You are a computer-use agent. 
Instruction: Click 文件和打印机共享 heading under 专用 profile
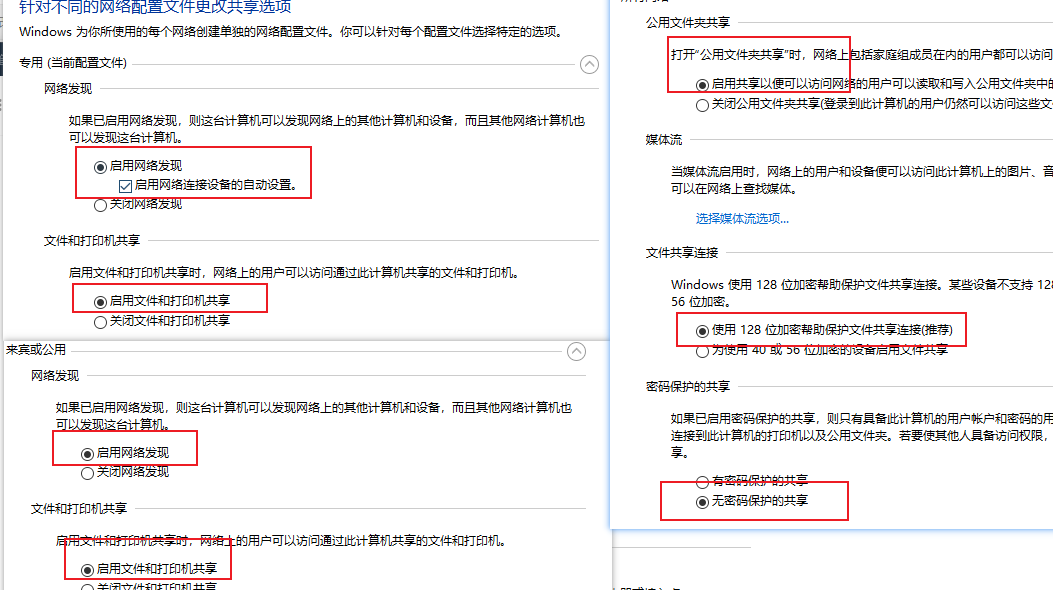point(92,240)
